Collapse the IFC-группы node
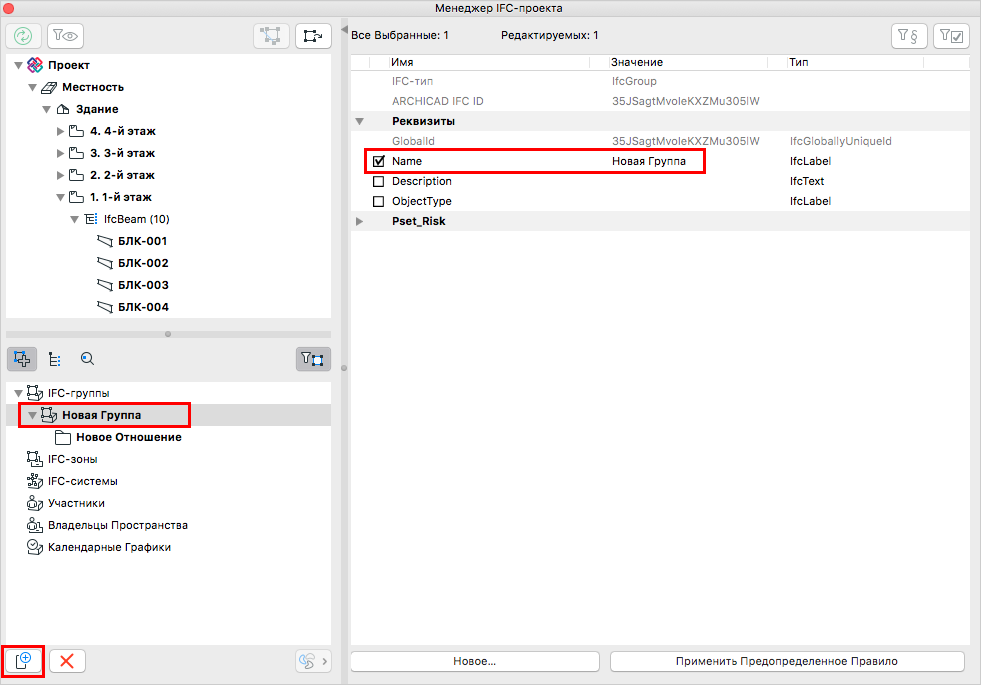981x685 pixels. click(19, 393)
